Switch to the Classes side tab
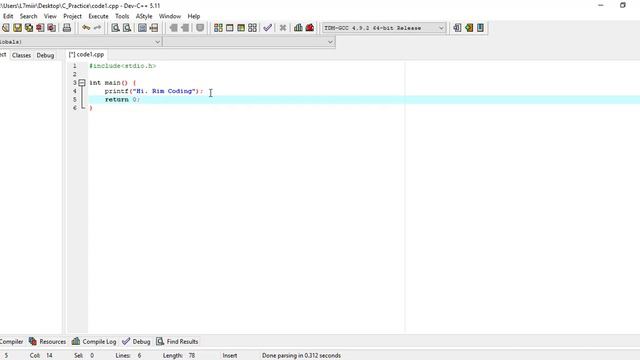The width and height of the screenshot is (640, 360). (x=21, y=55)
